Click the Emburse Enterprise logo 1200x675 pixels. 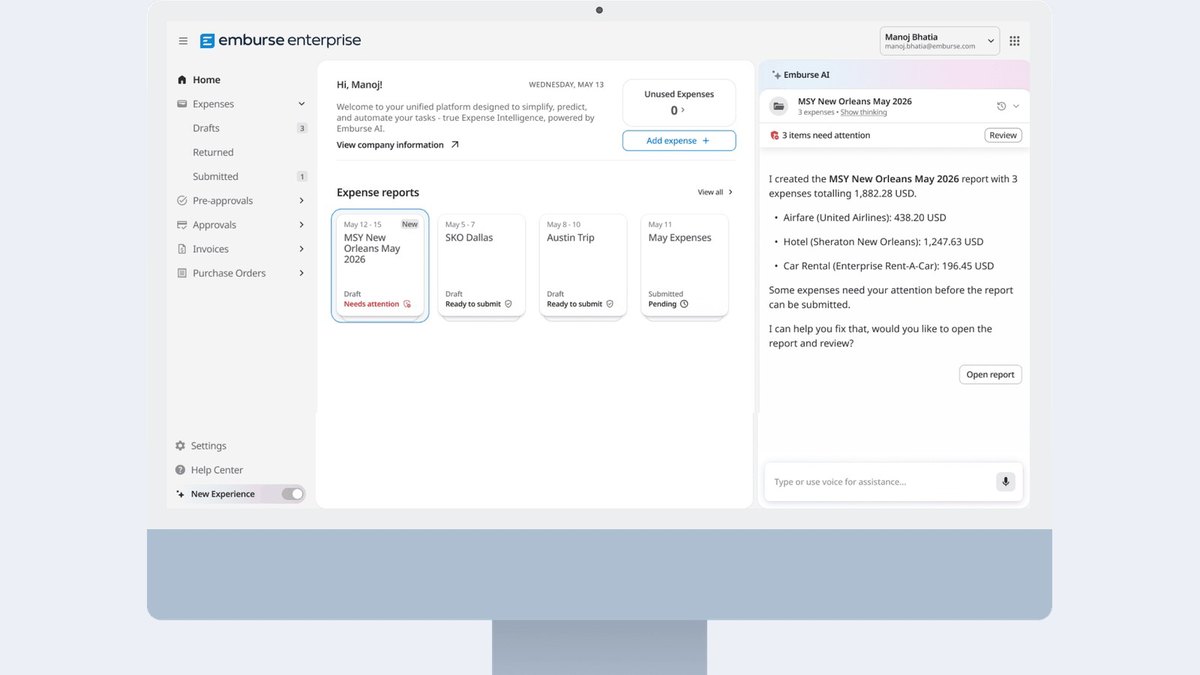click(280, 41)
